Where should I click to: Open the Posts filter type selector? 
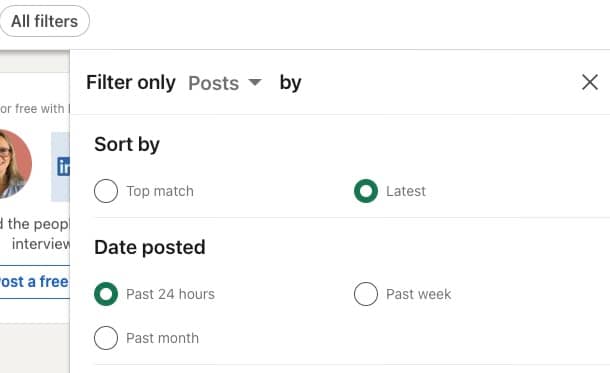(225, 83)
